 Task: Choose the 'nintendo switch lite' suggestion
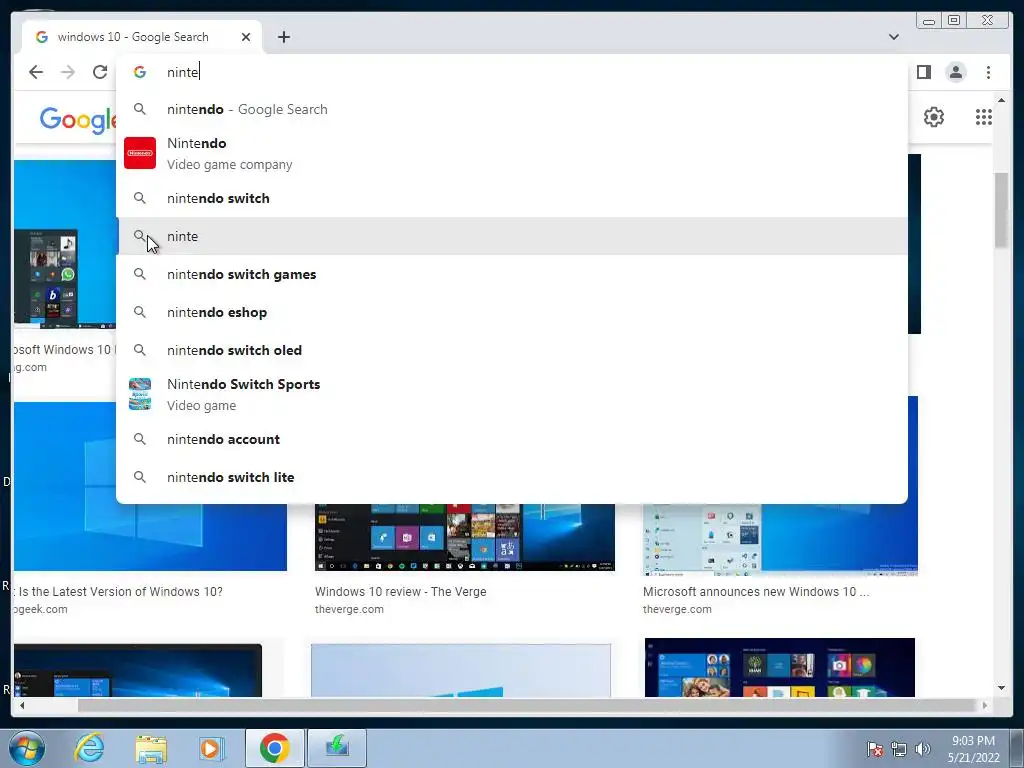coord(512,477)
